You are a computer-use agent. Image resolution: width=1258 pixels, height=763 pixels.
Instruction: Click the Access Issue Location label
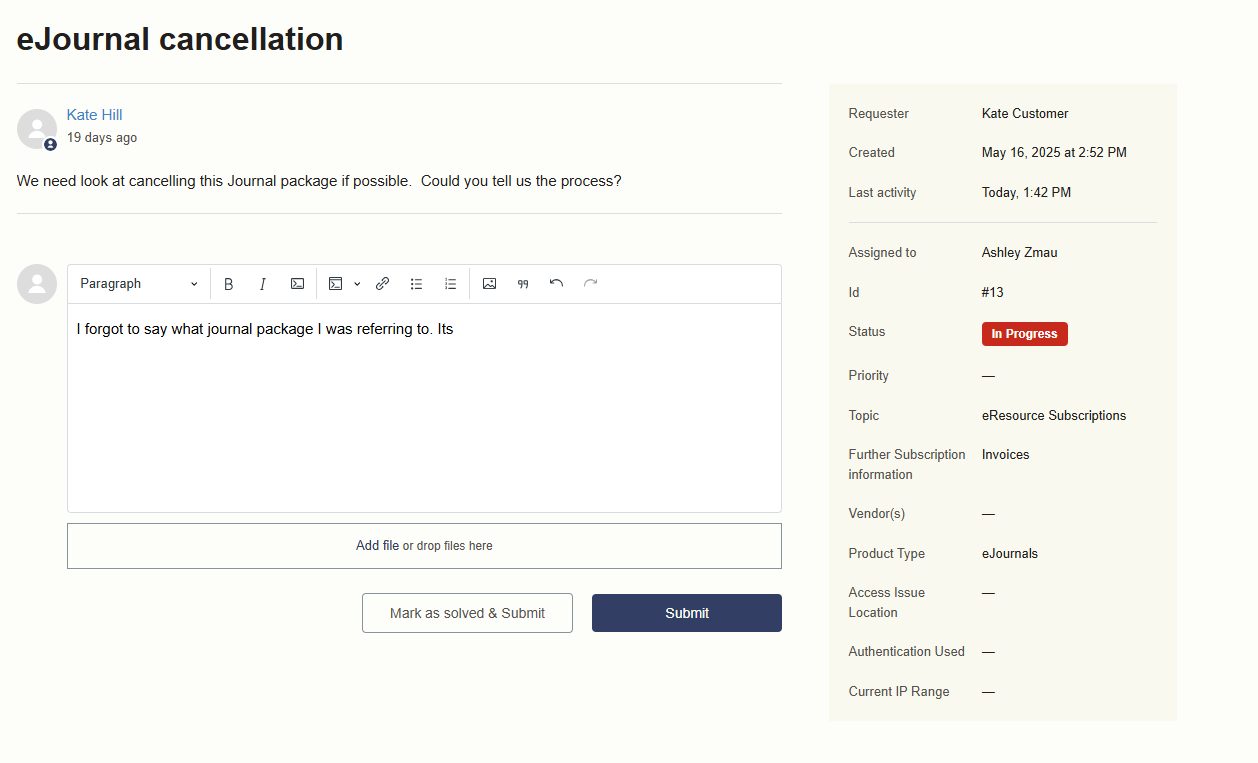(x=887, y=603)
